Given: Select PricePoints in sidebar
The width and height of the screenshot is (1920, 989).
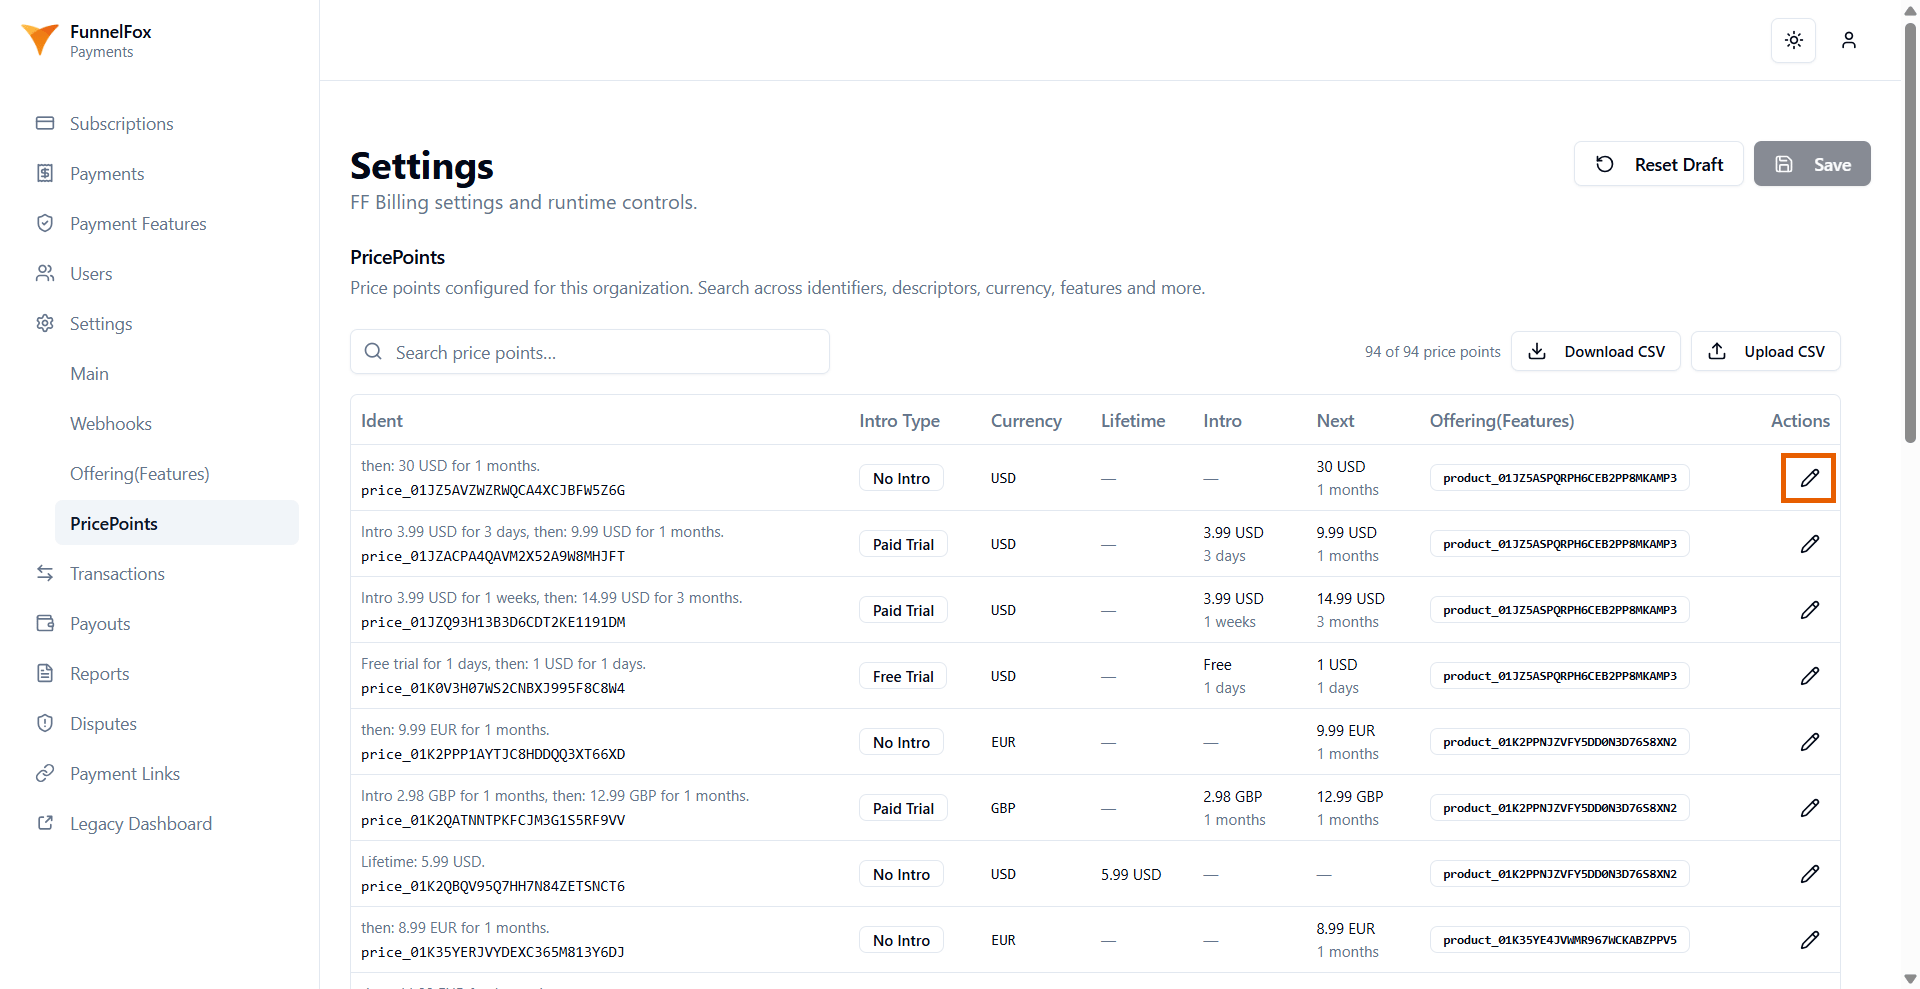Looking at the screenshot, I should 177,523.
